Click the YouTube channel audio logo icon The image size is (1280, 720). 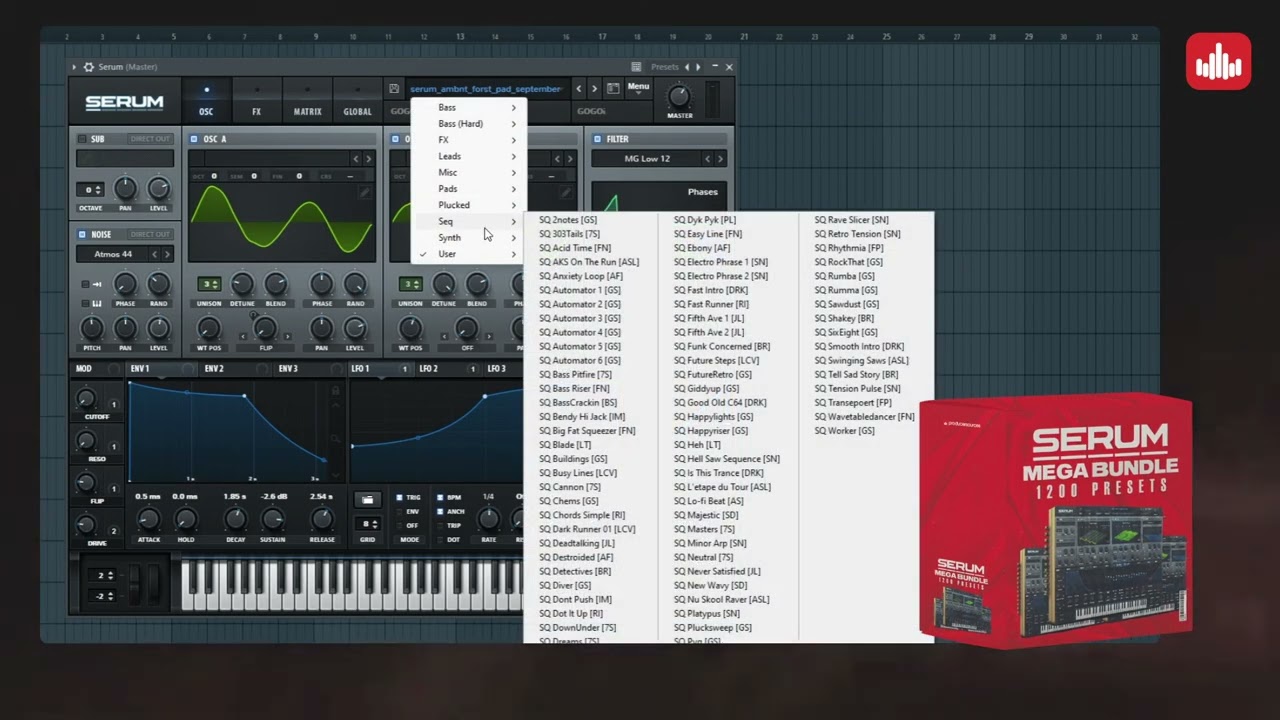click(x=1218, y=61)
